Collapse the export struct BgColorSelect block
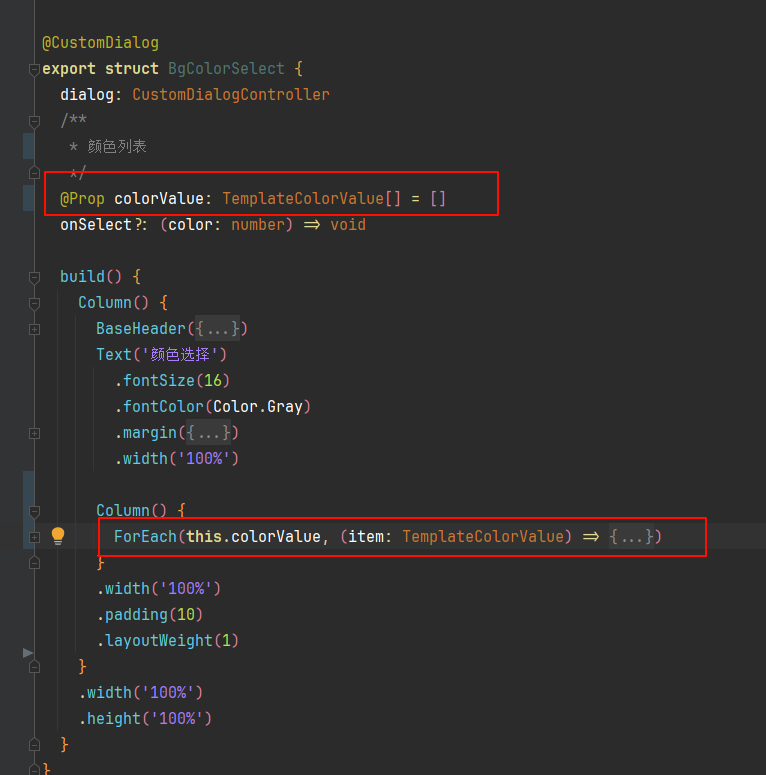Screen dimensions: 766x775 click(x=34, y=69)
